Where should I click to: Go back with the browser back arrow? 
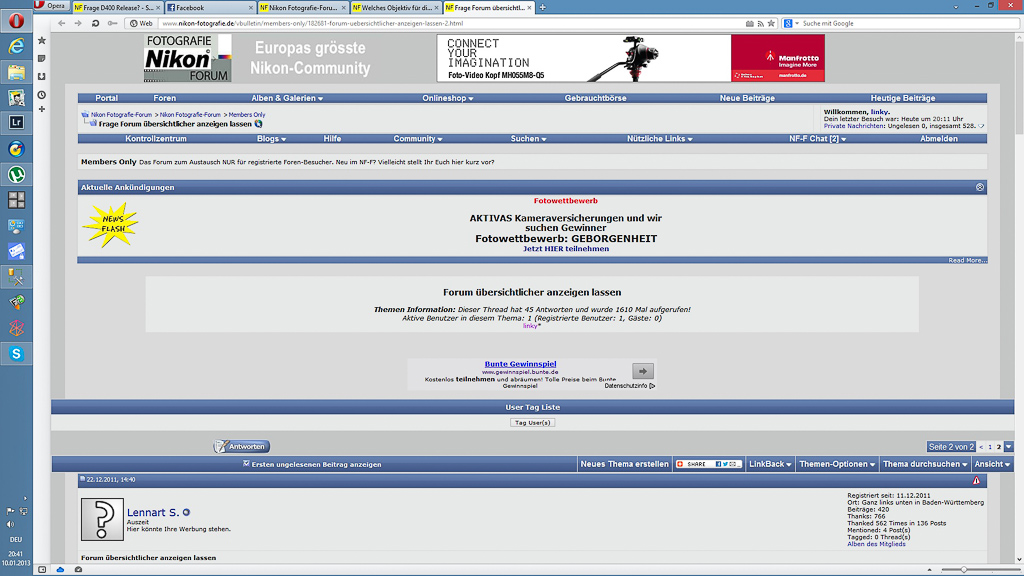[61, 24]
